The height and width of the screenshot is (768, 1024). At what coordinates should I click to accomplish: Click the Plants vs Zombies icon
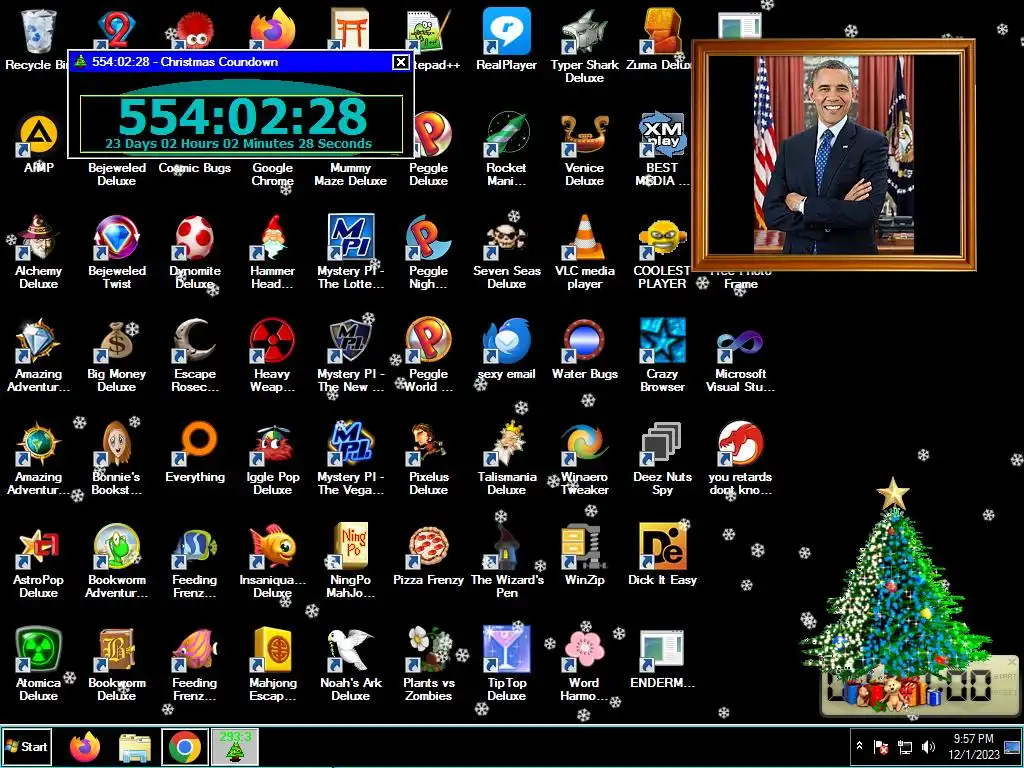pyautogui.click(x=428, y=650)
